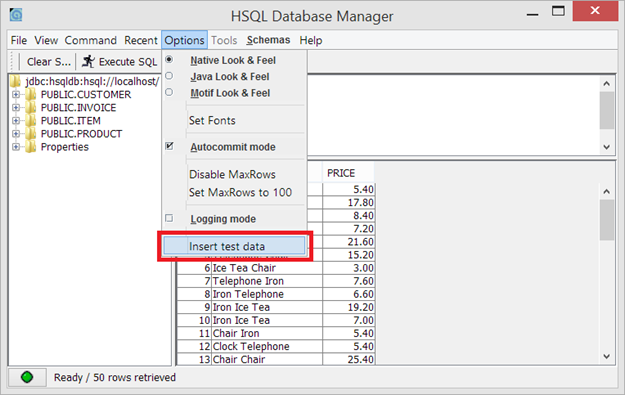Select Native Look & Feel radio button
Screen dimensions: 625x395
coord(169,59)
